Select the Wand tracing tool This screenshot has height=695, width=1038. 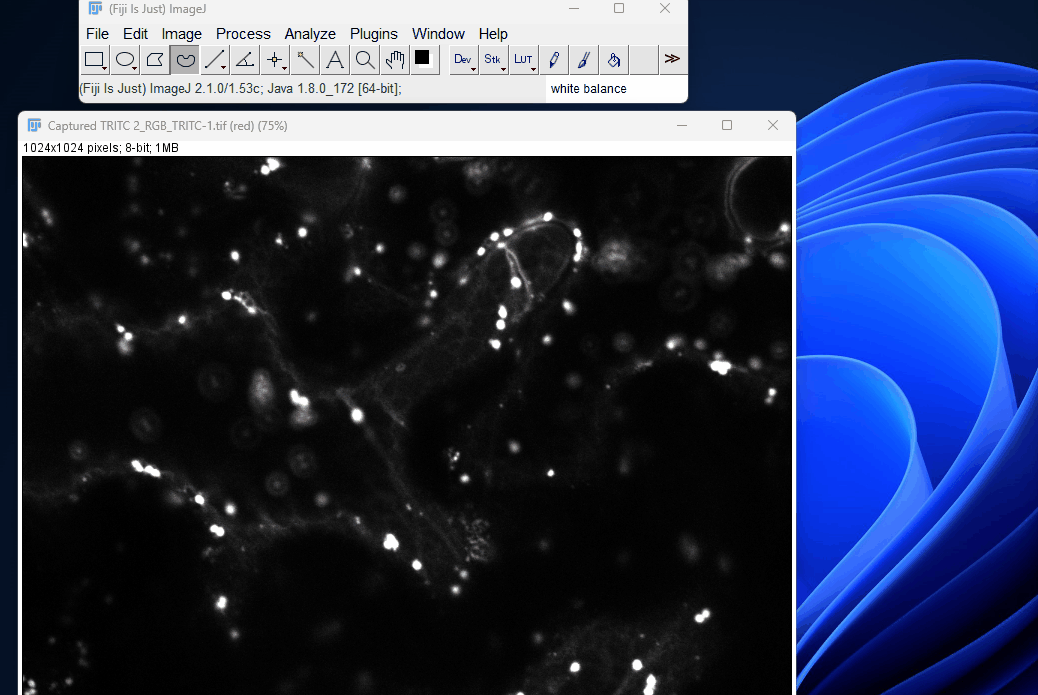305,60
